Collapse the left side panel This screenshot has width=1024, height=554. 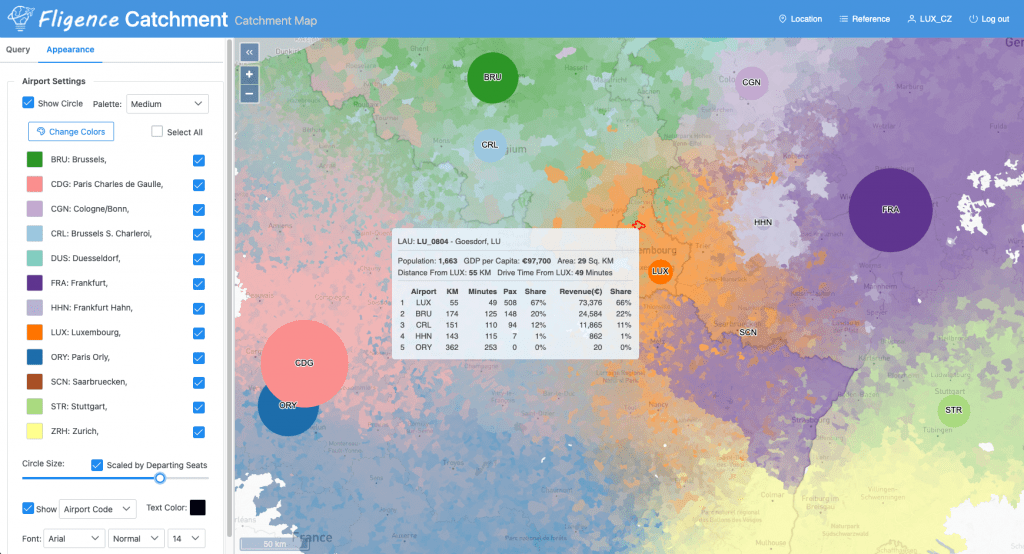coord(249,52)
